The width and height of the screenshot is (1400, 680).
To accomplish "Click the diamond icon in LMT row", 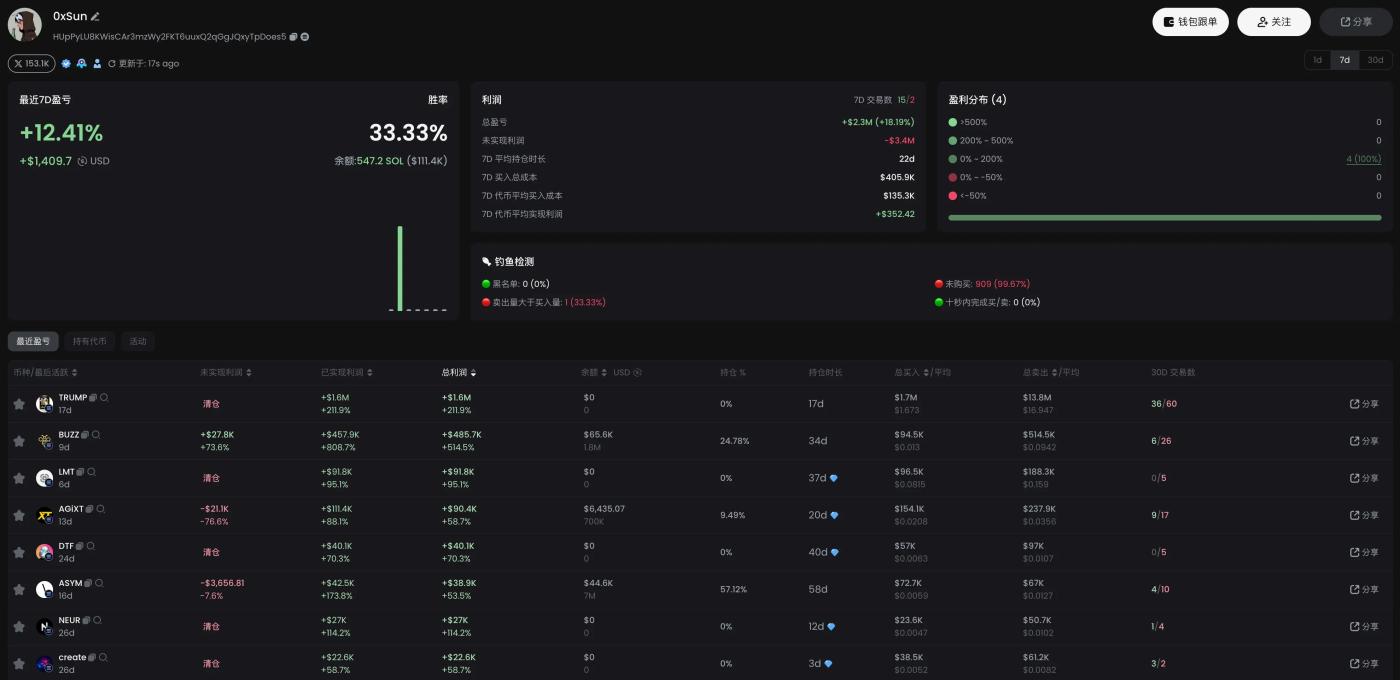I will click(x=833, y=478).
